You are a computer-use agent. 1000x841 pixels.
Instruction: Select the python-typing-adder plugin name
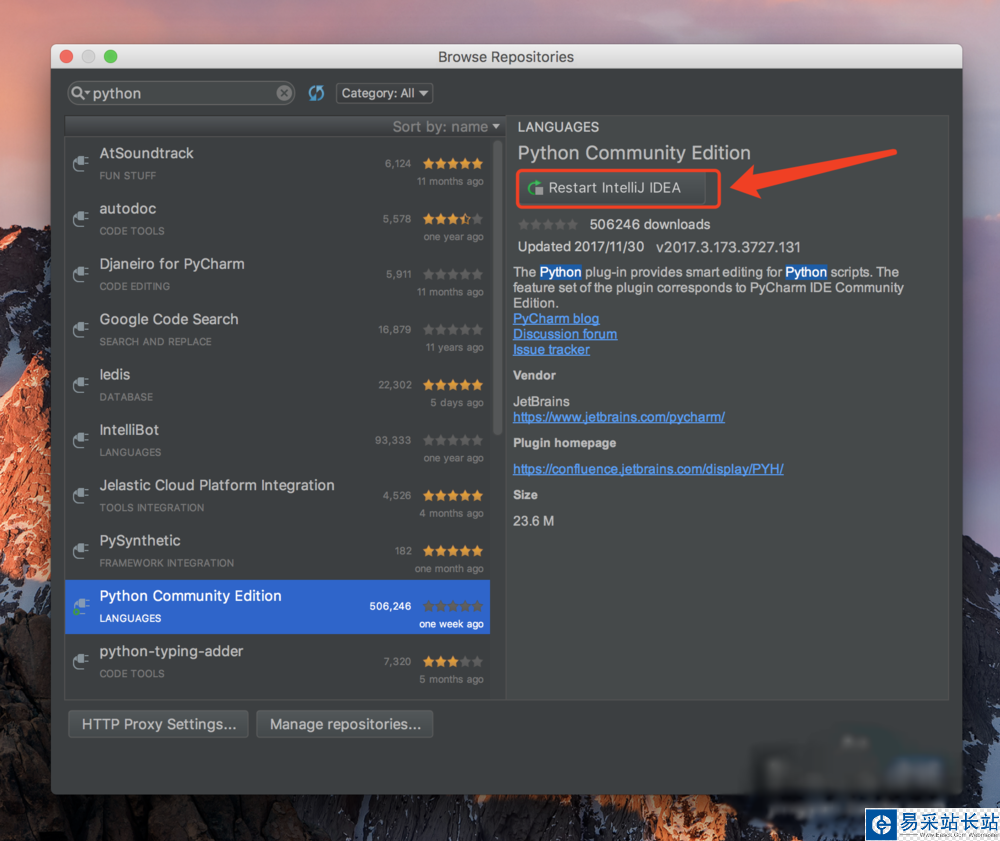[171, 652]
